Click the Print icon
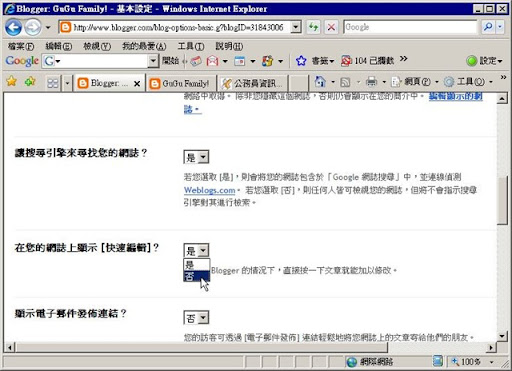512x371 pixels. [x=371, y=82]
